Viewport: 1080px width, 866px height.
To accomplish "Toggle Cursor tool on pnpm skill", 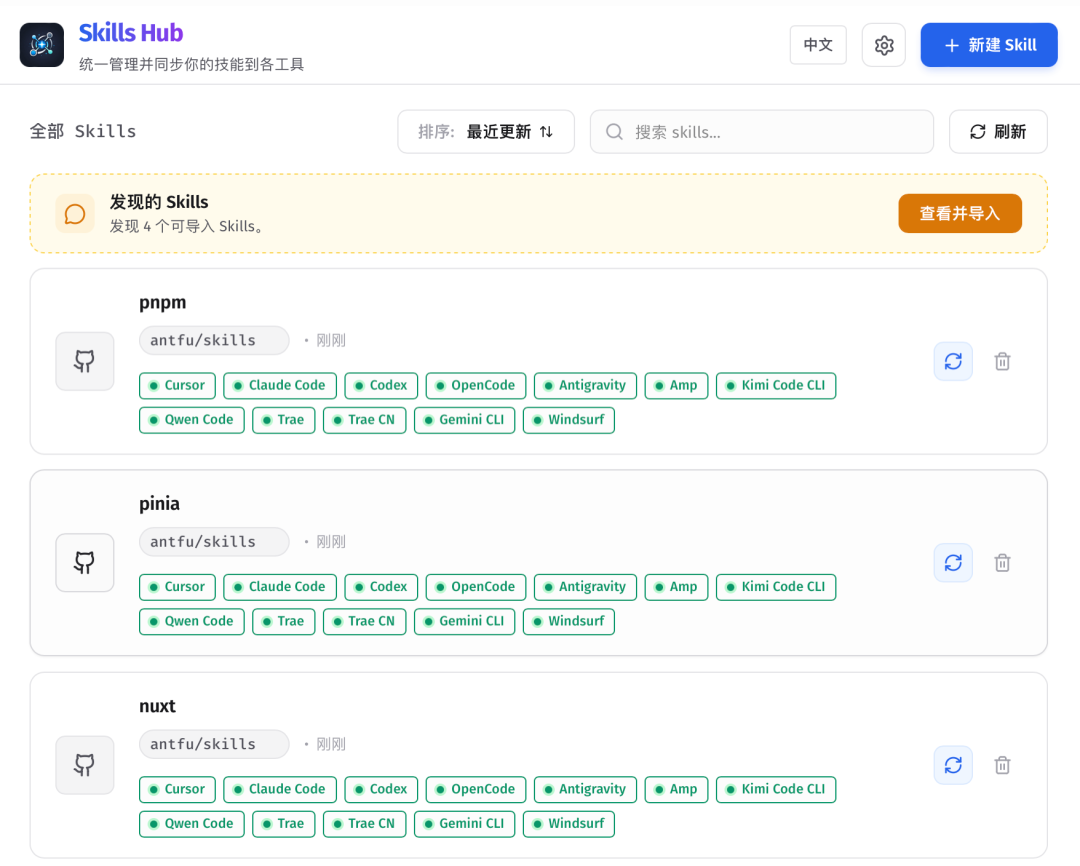I will [x=178, y=385].
